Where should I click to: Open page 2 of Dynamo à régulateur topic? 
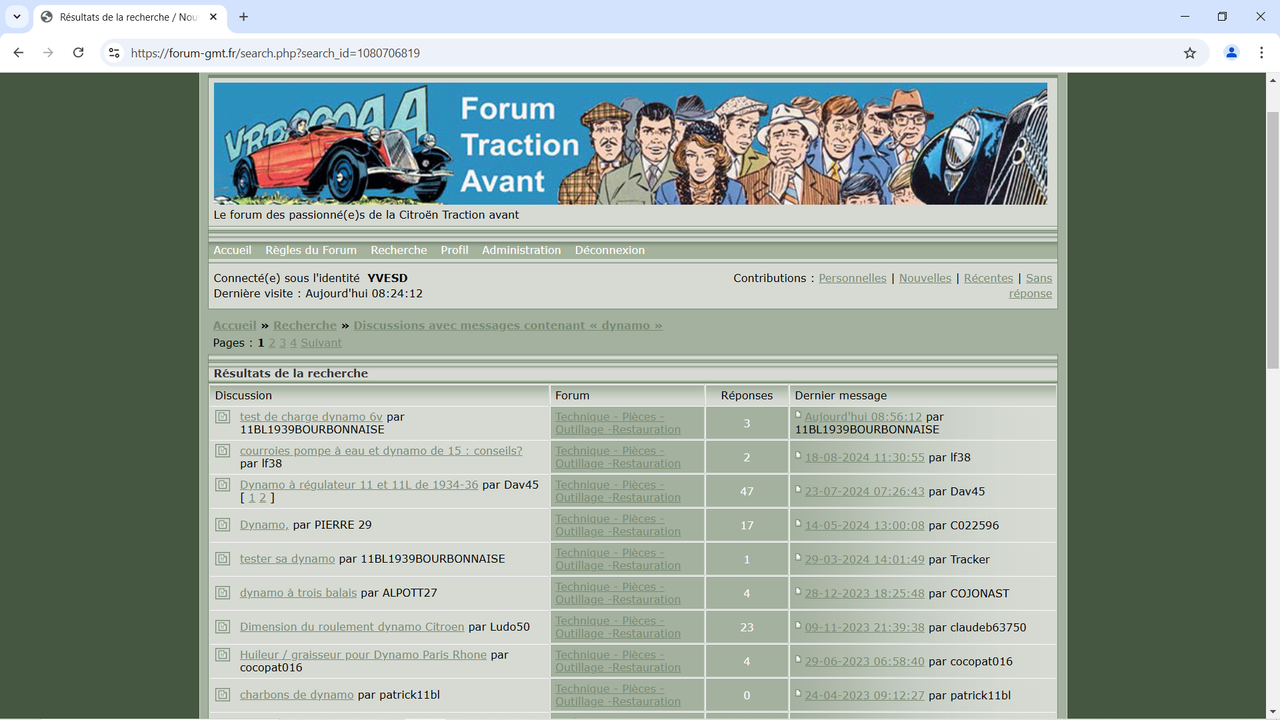coord(263,498)
